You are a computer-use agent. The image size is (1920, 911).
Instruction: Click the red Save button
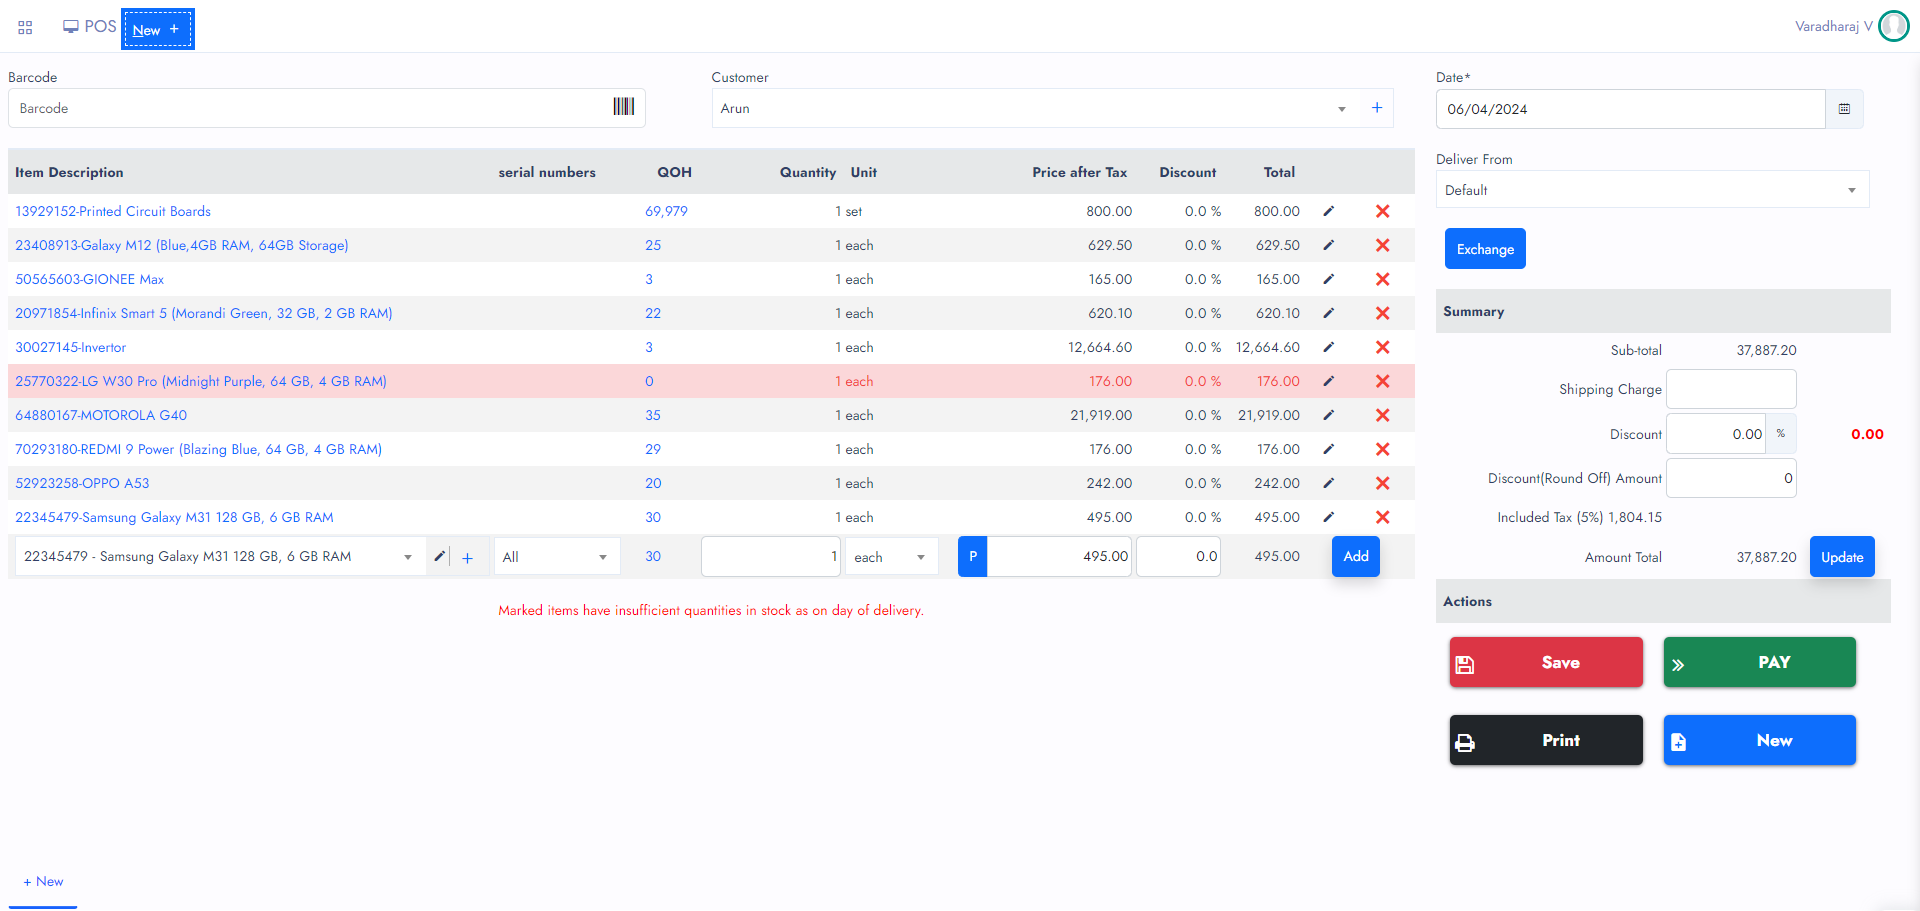1546,662
